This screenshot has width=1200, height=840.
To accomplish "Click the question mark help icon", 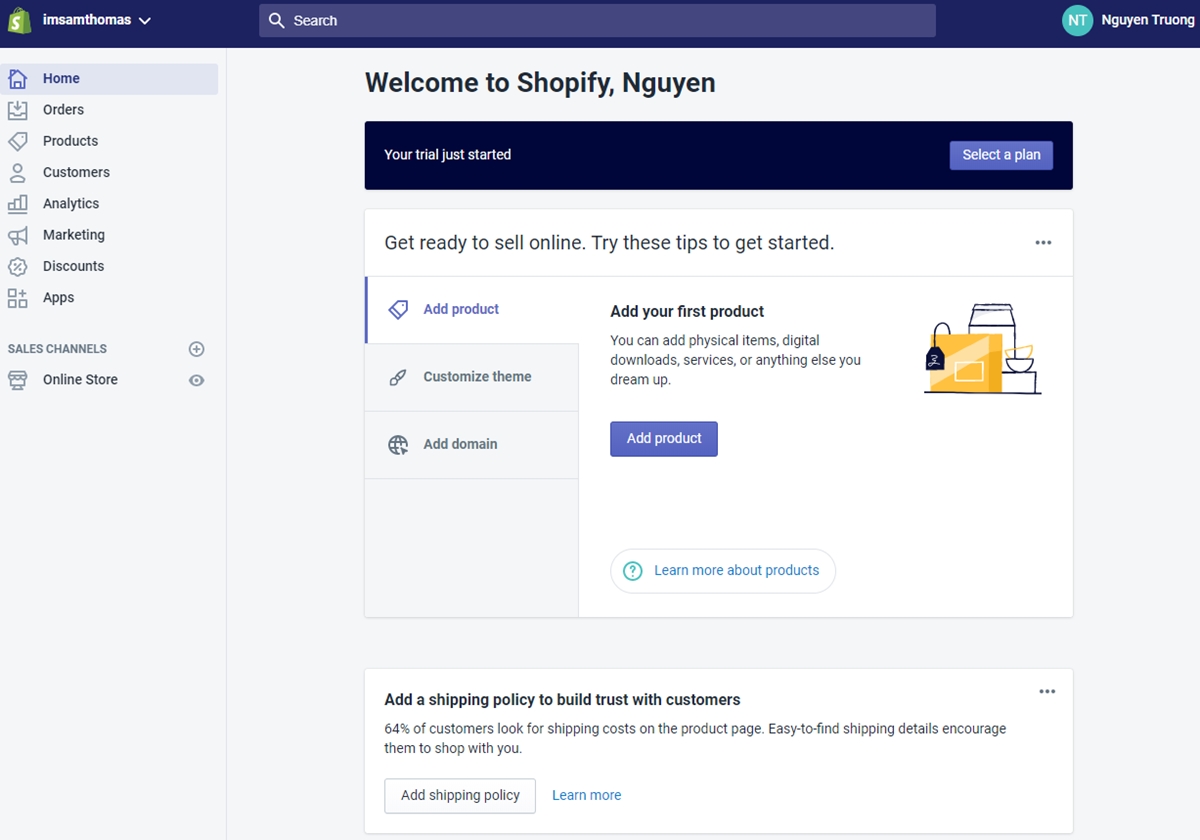I will click(x=632, y=571).
